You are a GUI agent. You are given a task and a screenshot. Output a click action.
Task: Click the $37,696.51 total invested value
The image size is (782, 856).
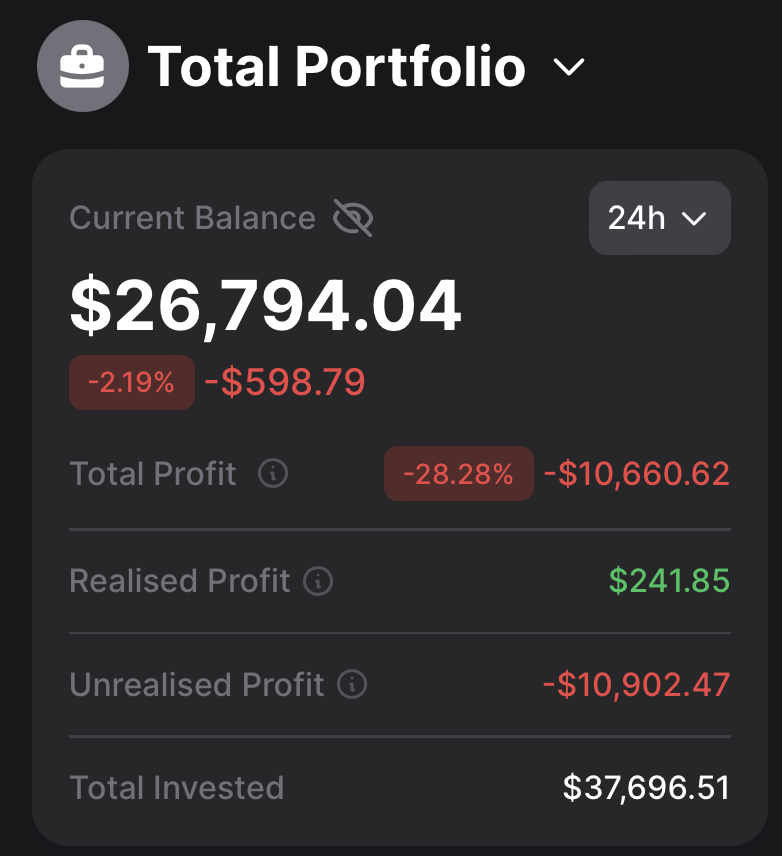(x=646, y=788)
